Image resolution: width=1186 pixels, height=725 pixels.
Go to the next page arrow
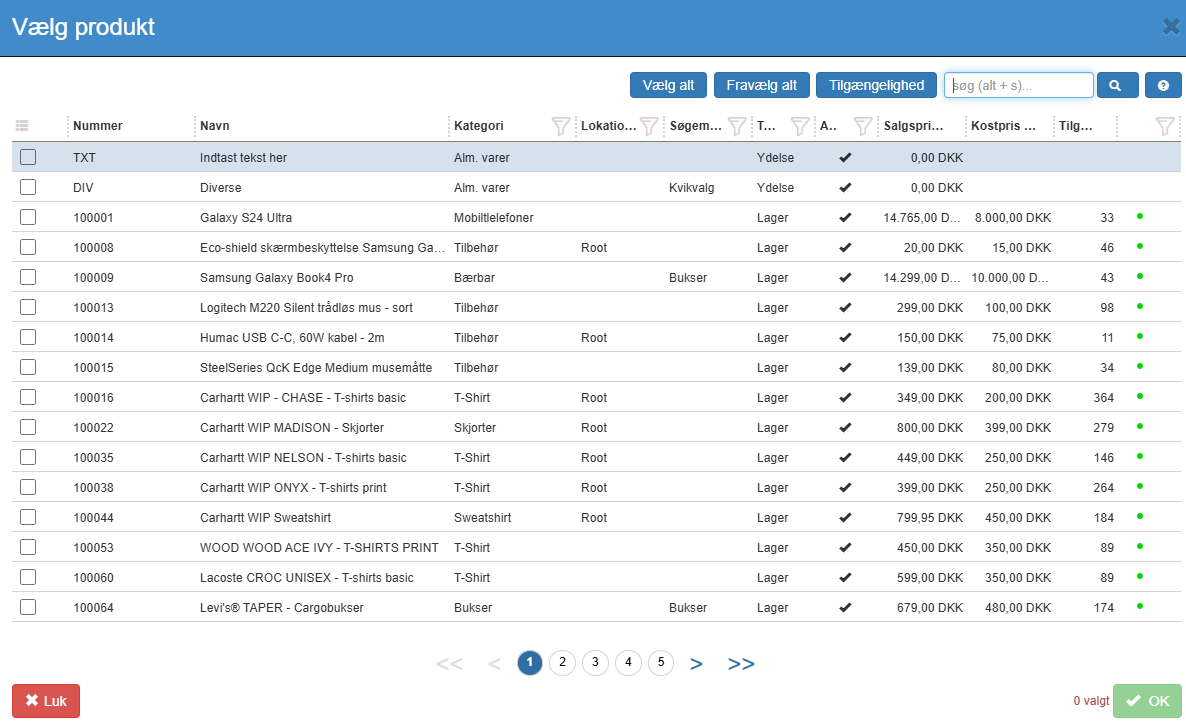(696, 663)
